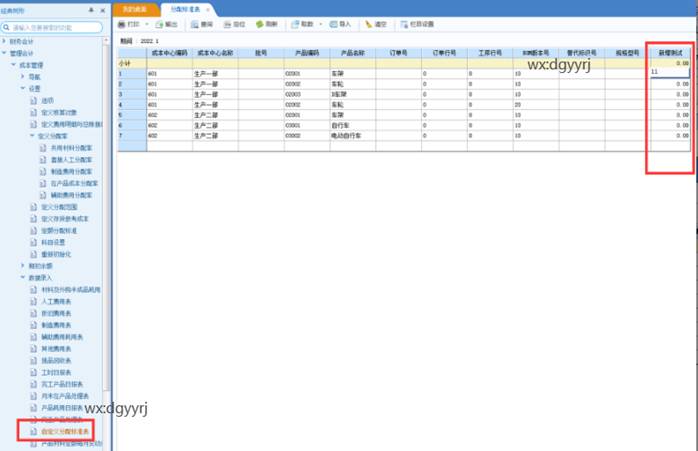
Task: Expand the 财务会计 tree node
Action: pyautogui.click(x=5, y=42)
